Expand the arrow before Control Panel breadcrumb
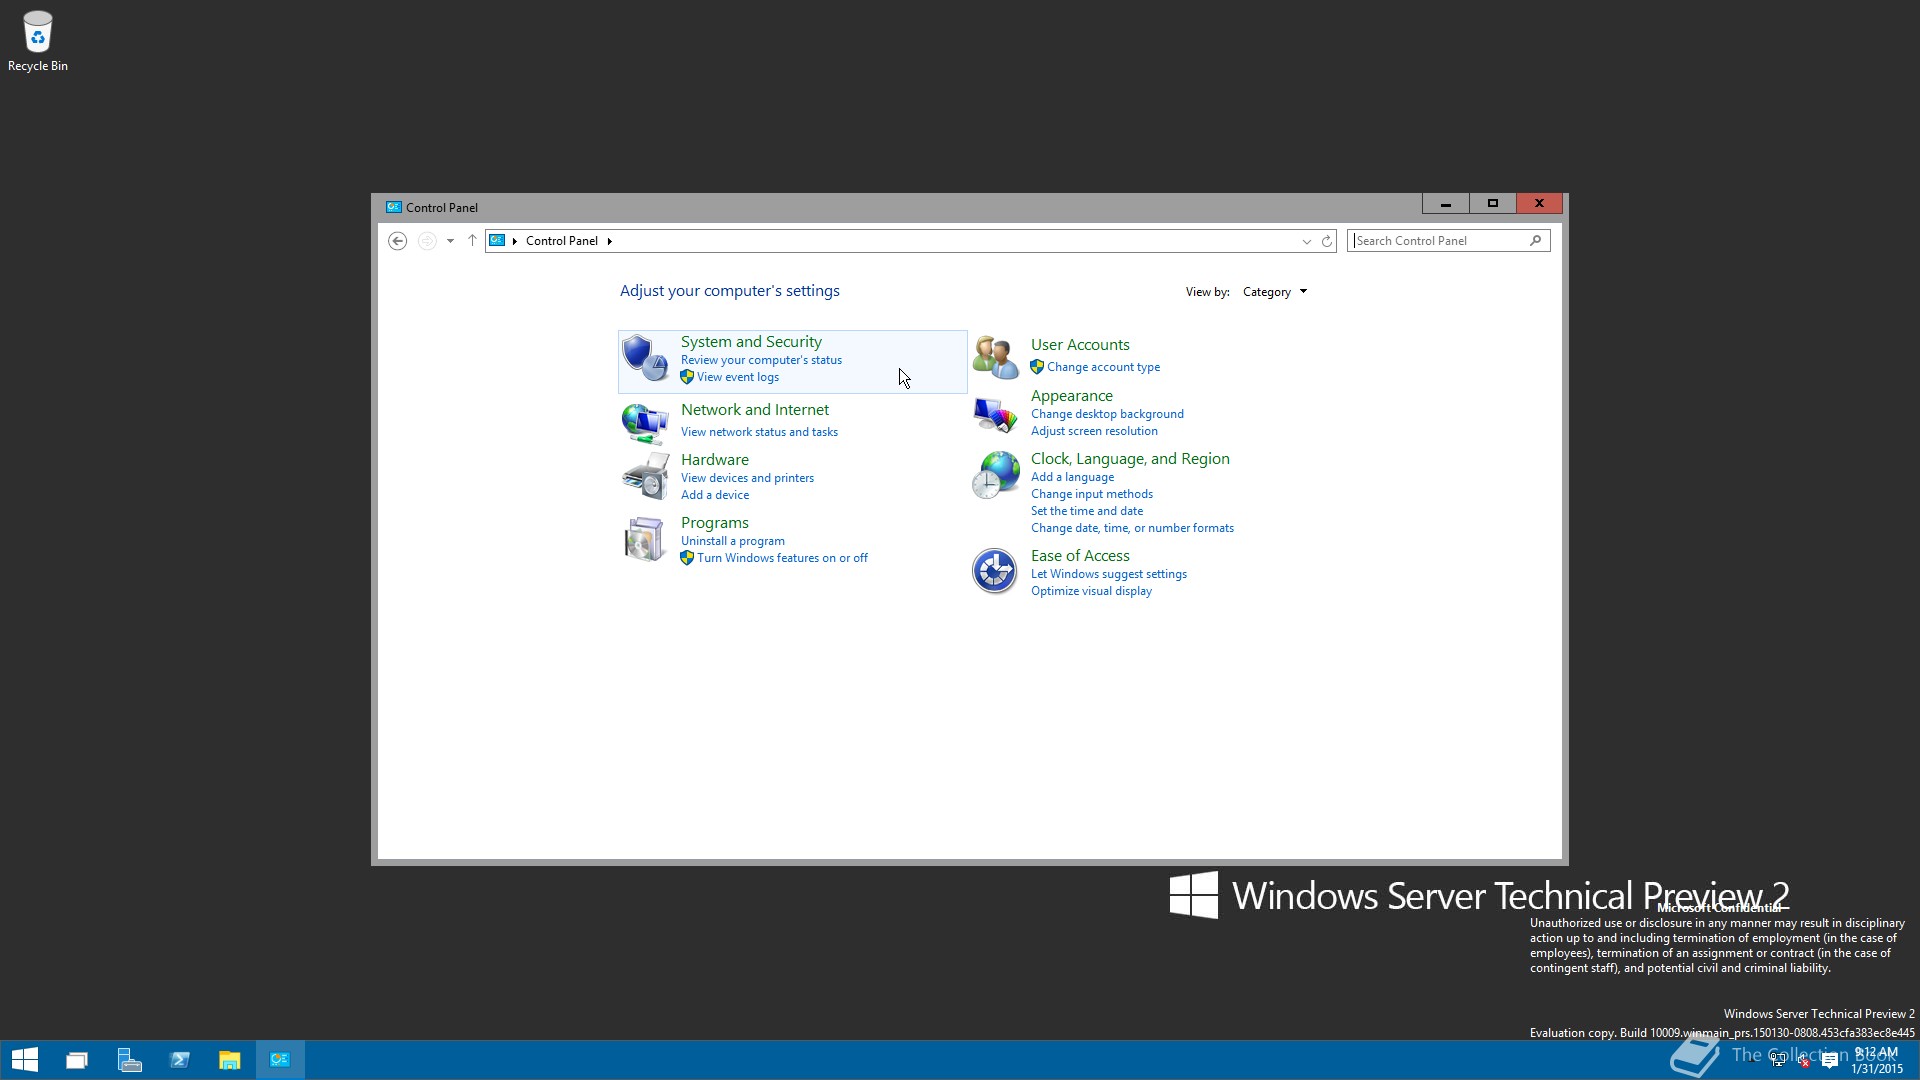This screenshot has width=1920, height=1080. [515, 241]
